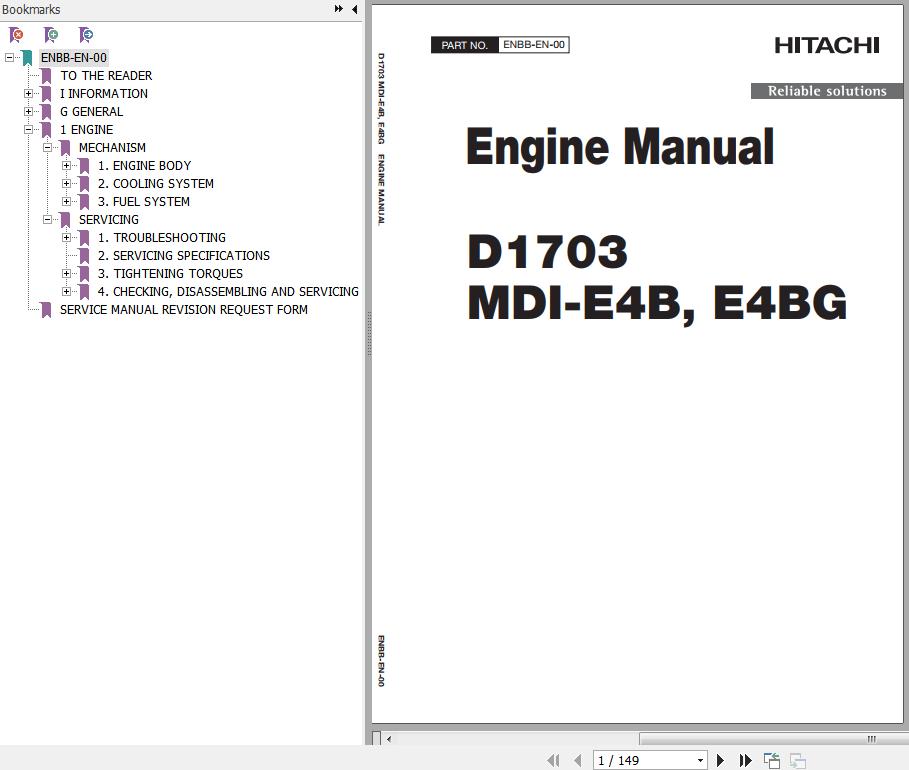The height and width of the screenshot is (770, 909).
Task: Go to the next page
Action: tap(720, 761)
